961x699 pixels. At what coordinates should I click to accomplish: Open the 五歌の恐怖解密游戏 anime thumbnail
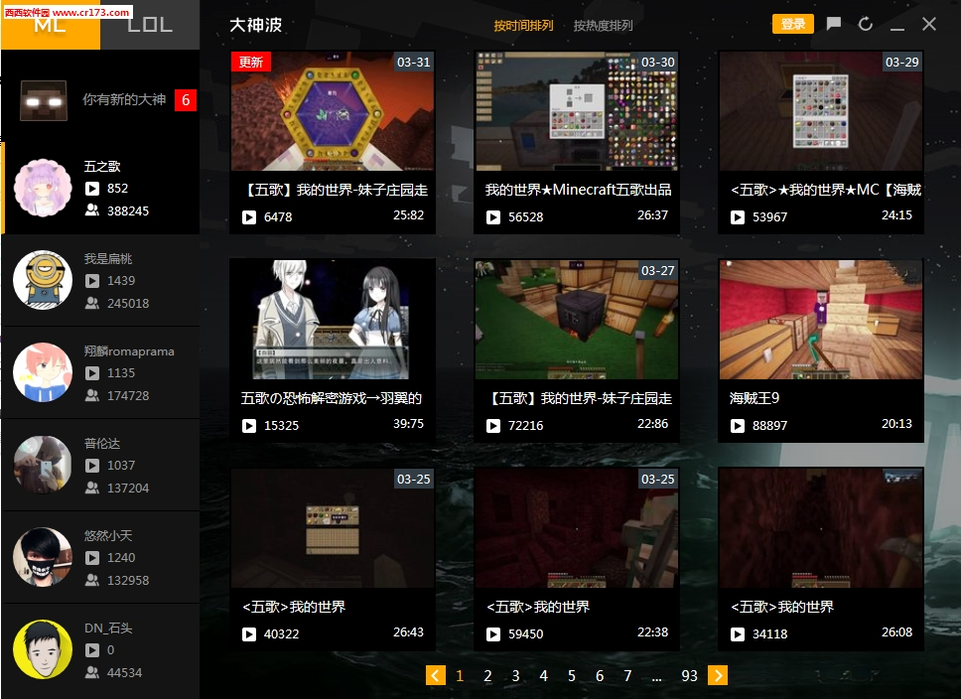point(332,319)
